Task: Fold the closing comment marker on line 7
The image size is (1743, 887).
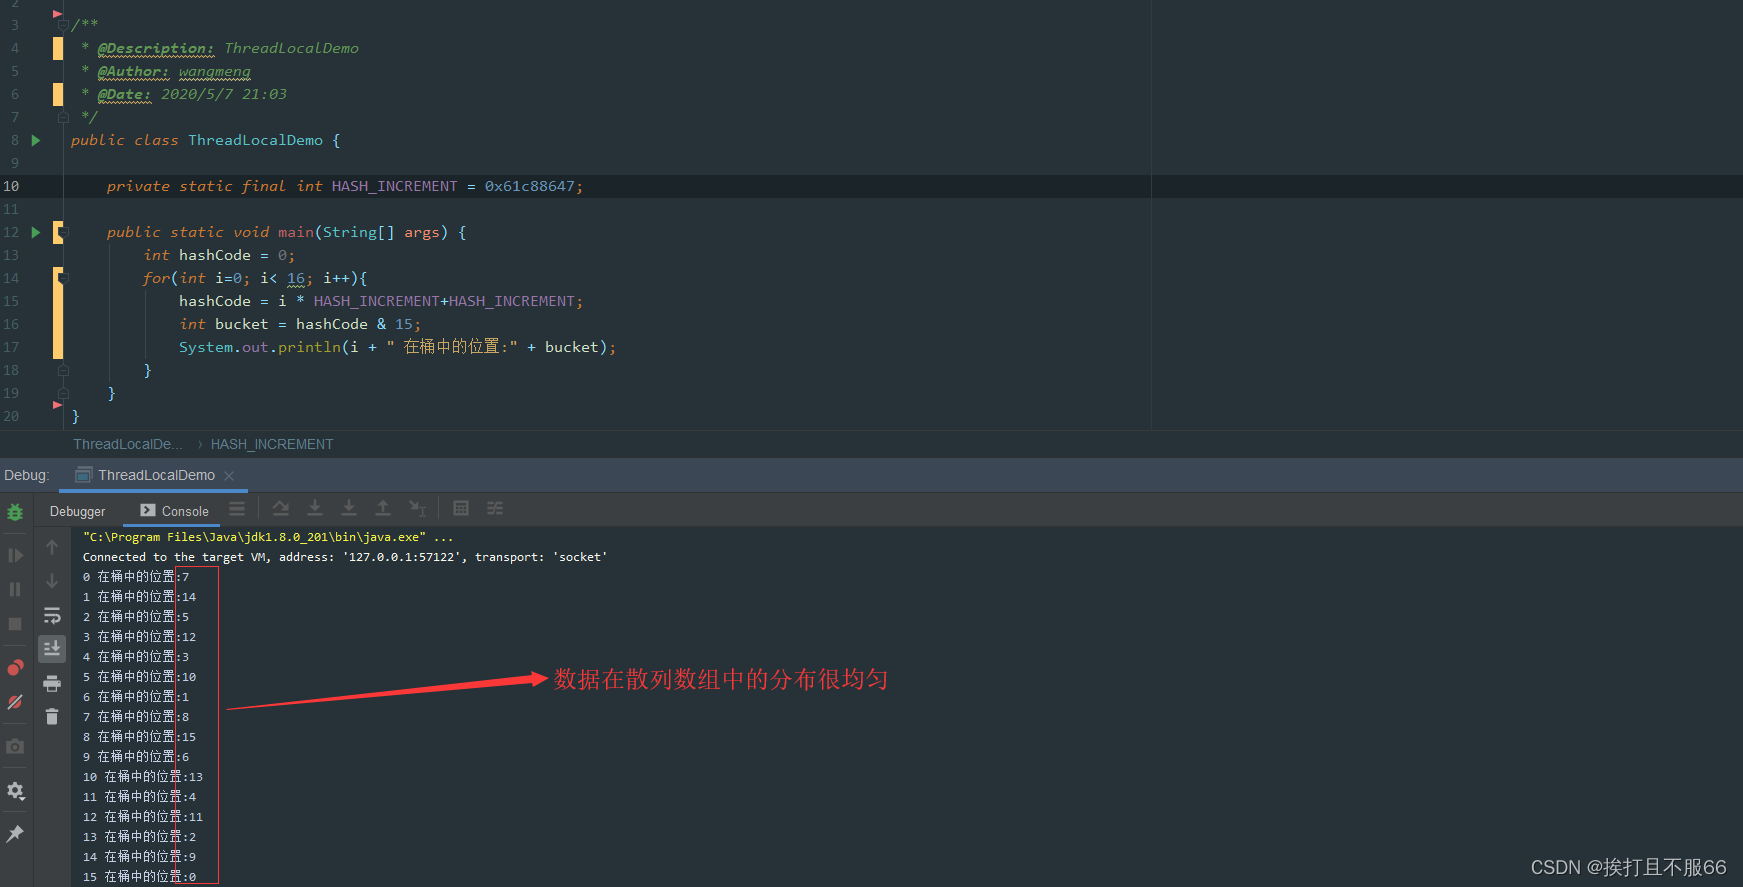Action: 63,117
